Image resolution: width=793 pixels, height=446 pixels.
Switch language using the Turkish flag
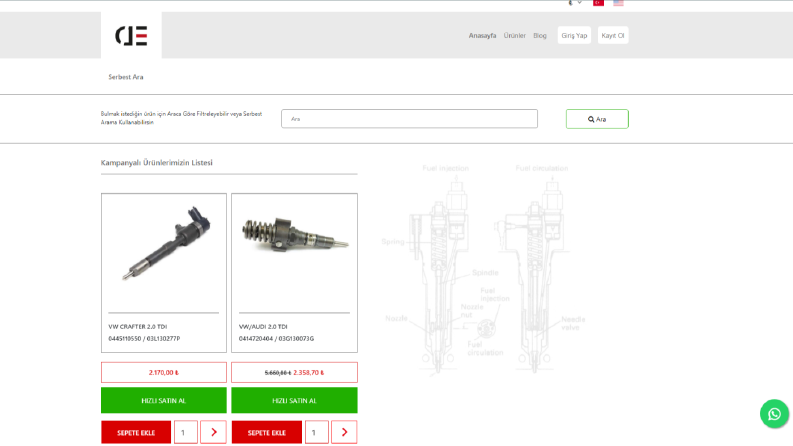tap(598, 3)
